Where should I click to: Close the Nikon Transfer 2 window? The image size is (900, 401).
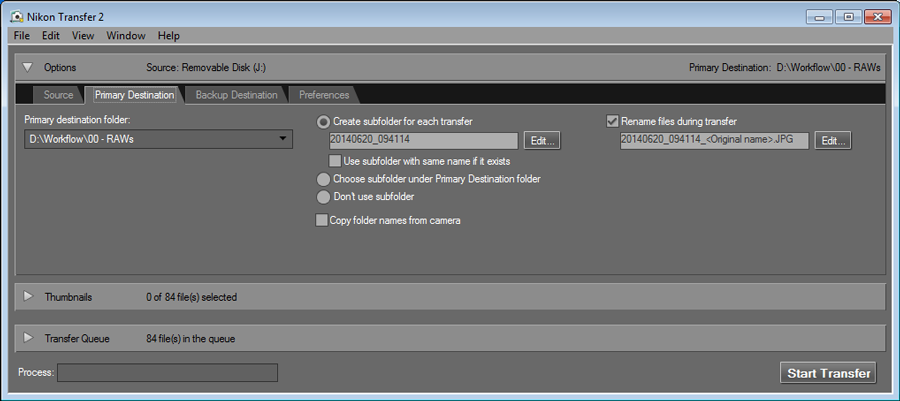click(878, 17)
